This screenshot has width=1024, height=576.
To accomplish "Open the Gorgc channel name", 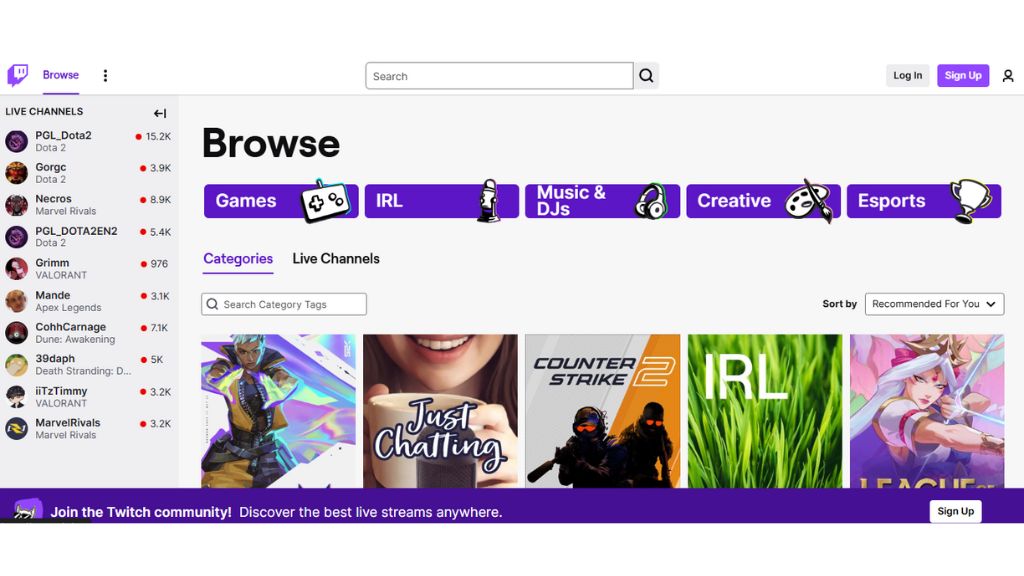I will pos(50,167).
